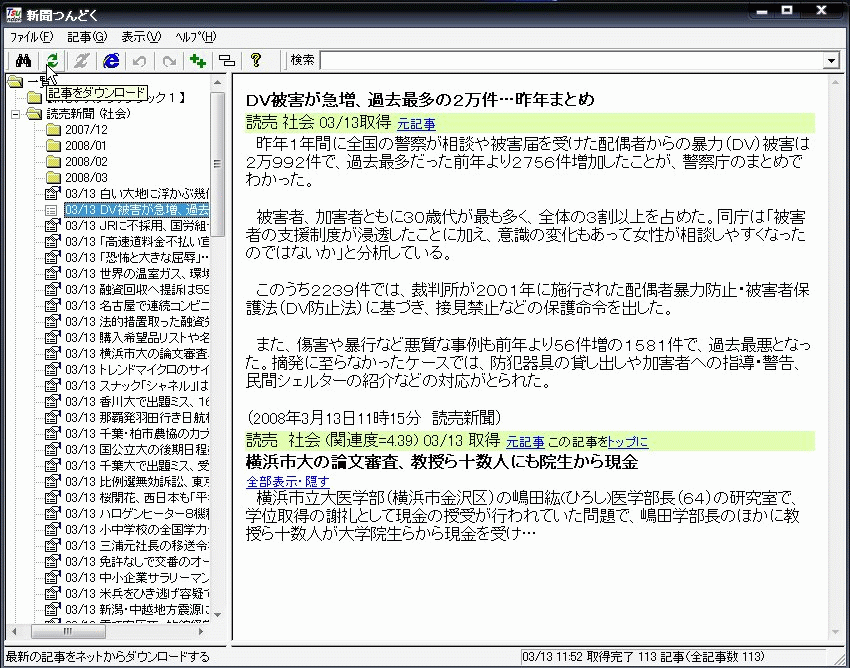Click the layout rectangles toolbar icon
Image resolution: width=850 pixels, height=668 pixels.
(227, 61)
